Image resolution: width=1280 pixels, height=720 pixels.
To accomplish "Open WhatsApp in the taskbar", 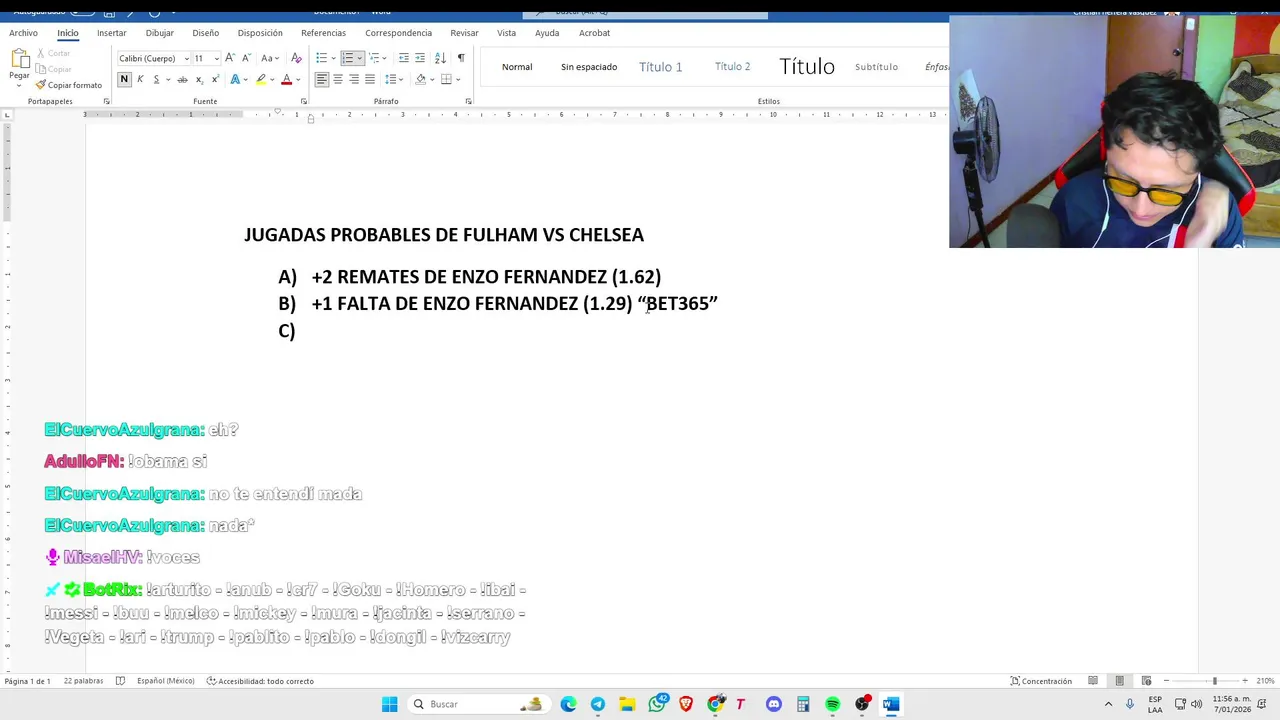I will [x=657, y=704].
